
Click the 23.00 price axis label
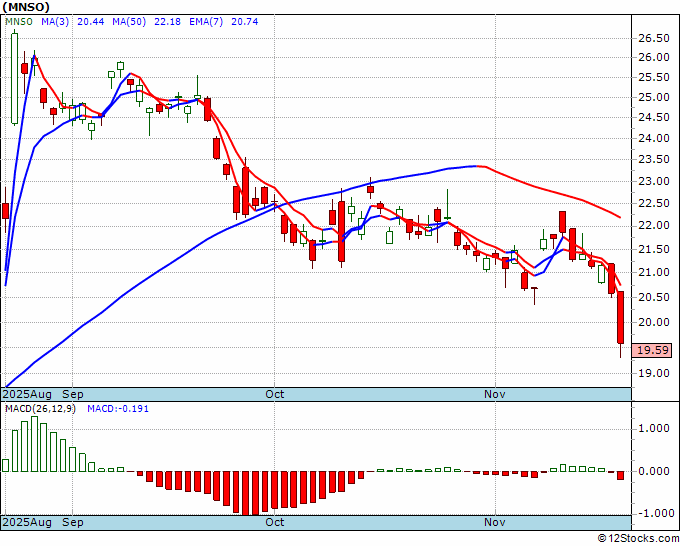point(654,181)
